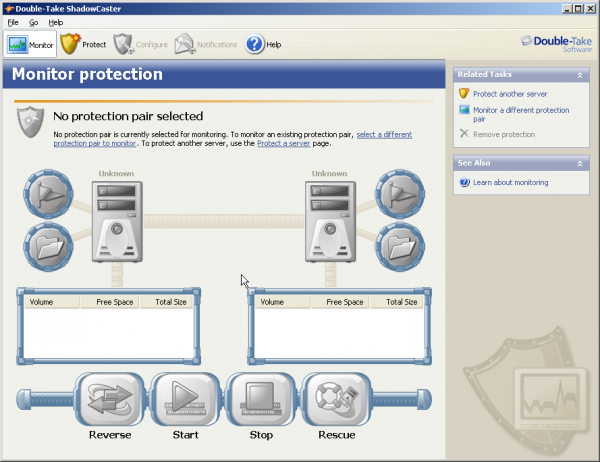Open the Help menu in menu bar

click(56, 23)
